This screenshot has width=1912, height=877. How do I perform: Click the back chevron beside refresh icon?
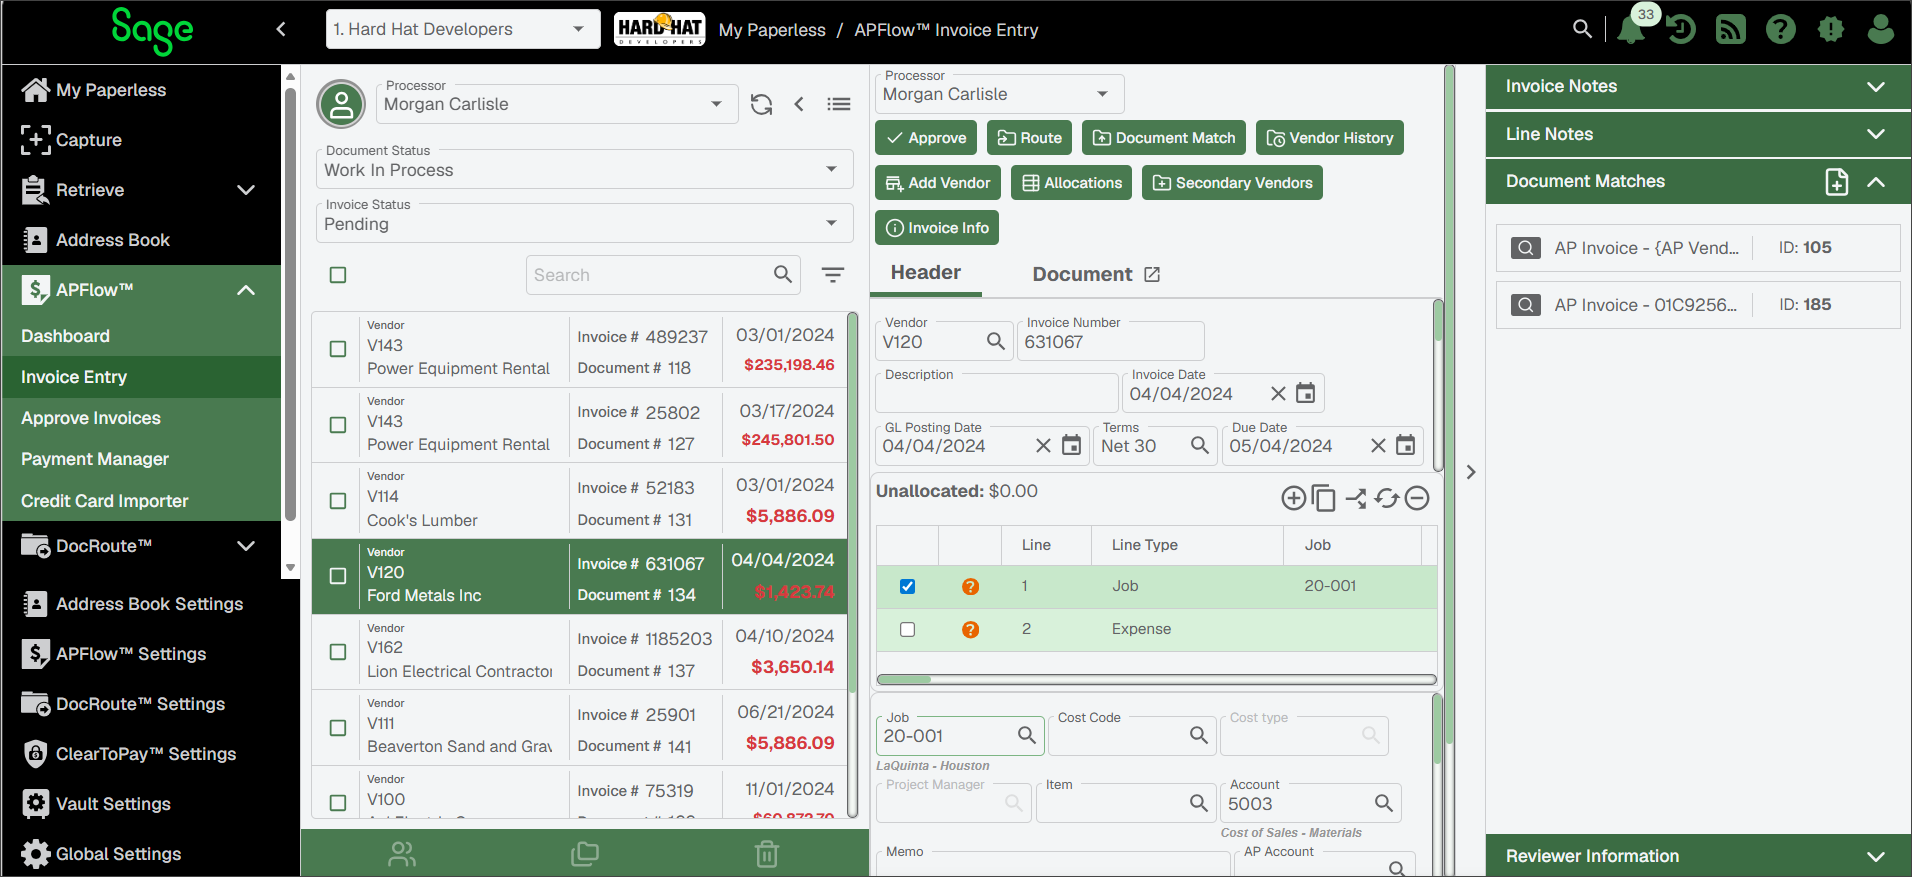pos(799,104)
